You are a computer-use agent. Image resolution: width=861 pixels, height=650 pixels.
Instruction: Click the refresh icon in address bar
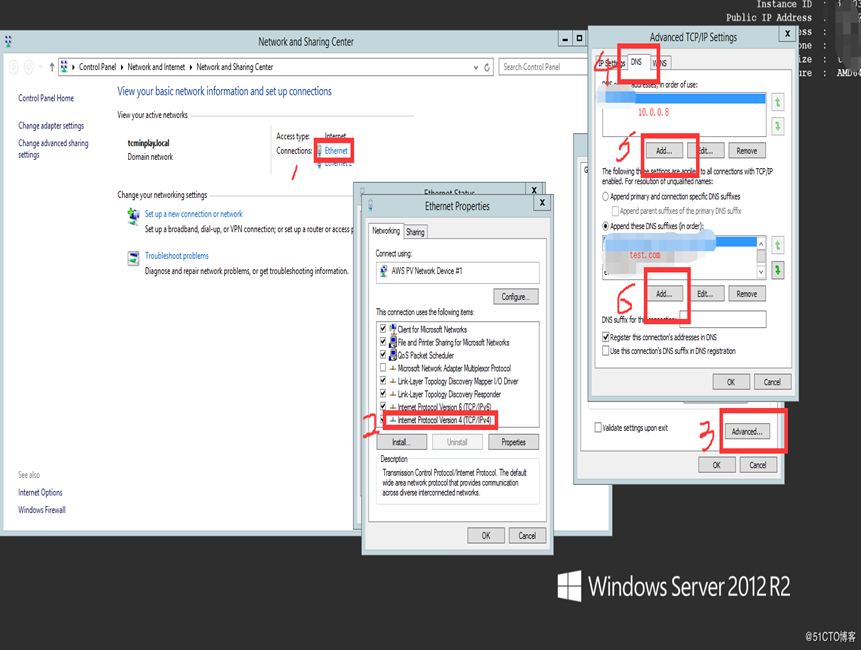tap(487, 68)
